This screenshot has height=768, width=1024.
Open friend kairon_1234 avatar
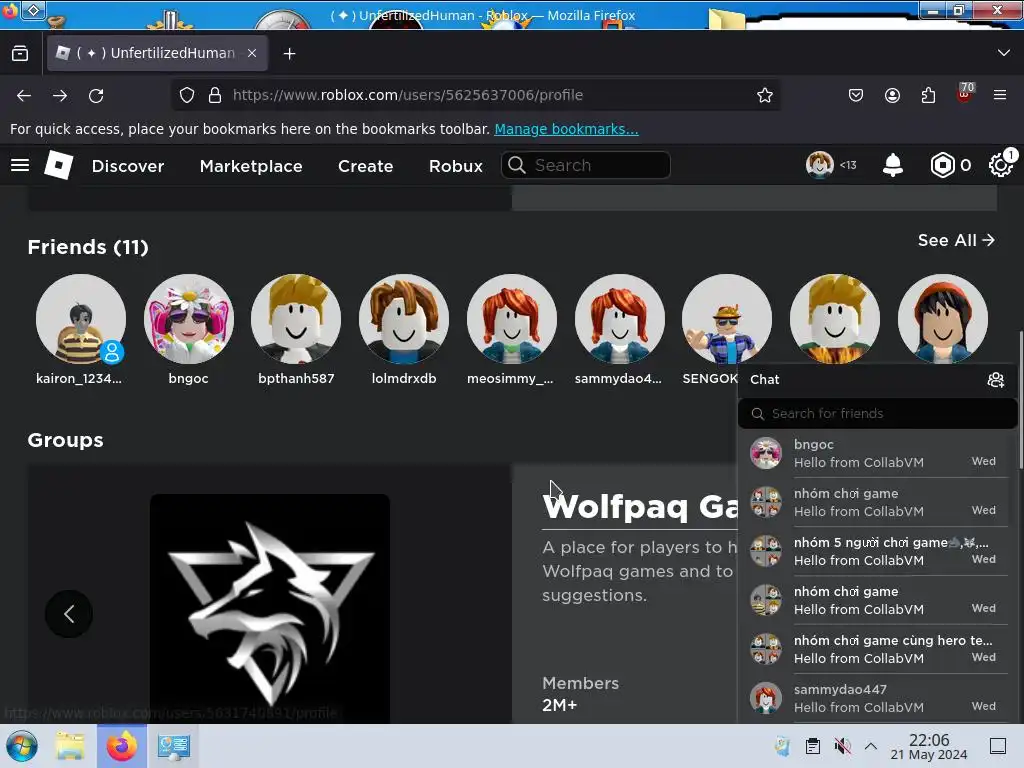coord(81,319)
